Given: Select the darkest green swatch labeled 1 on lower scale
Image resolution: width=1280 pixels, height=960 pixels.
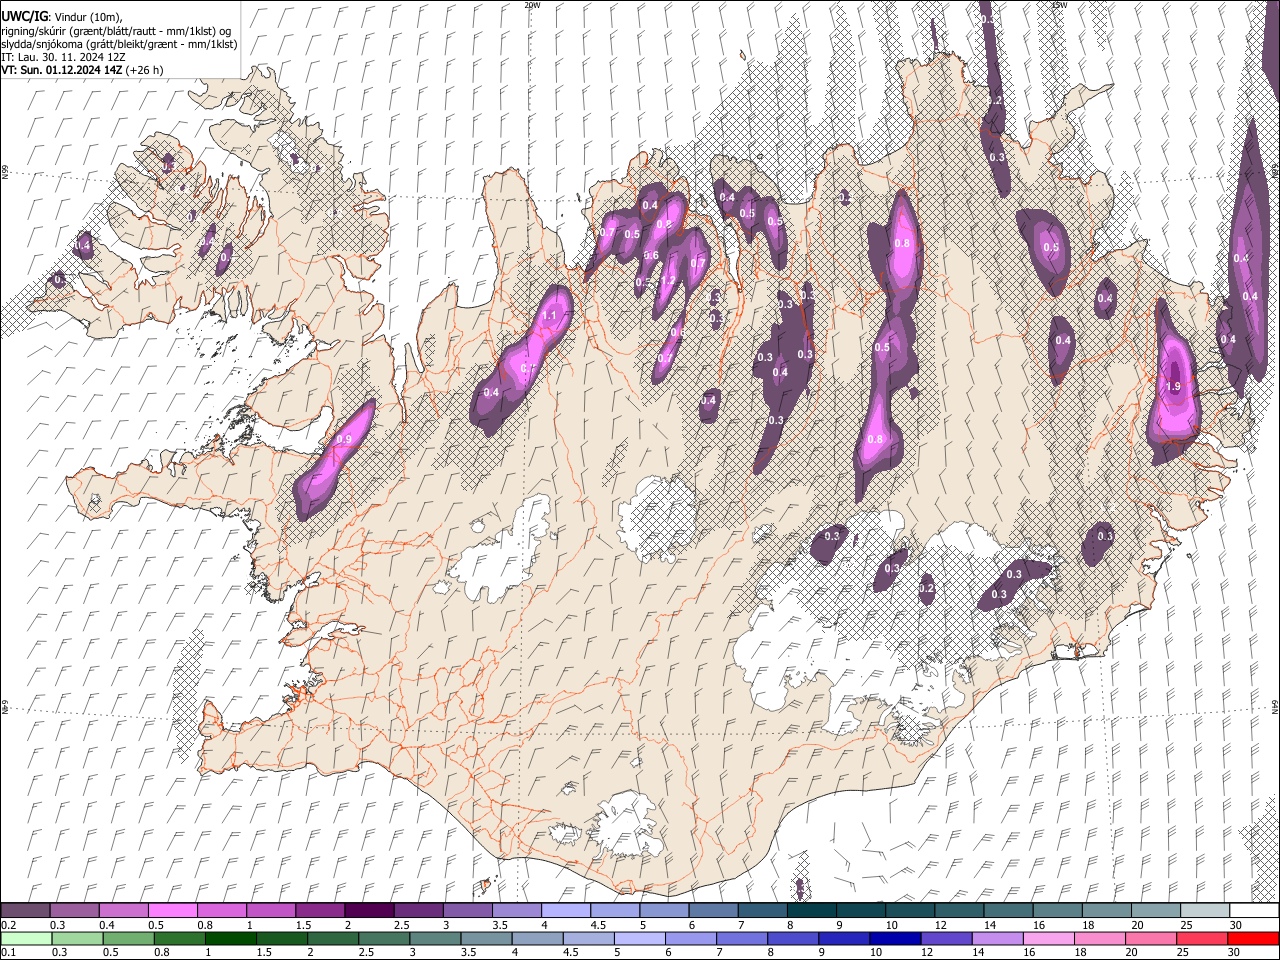Looking at the screenshot, I should (231, 938).
